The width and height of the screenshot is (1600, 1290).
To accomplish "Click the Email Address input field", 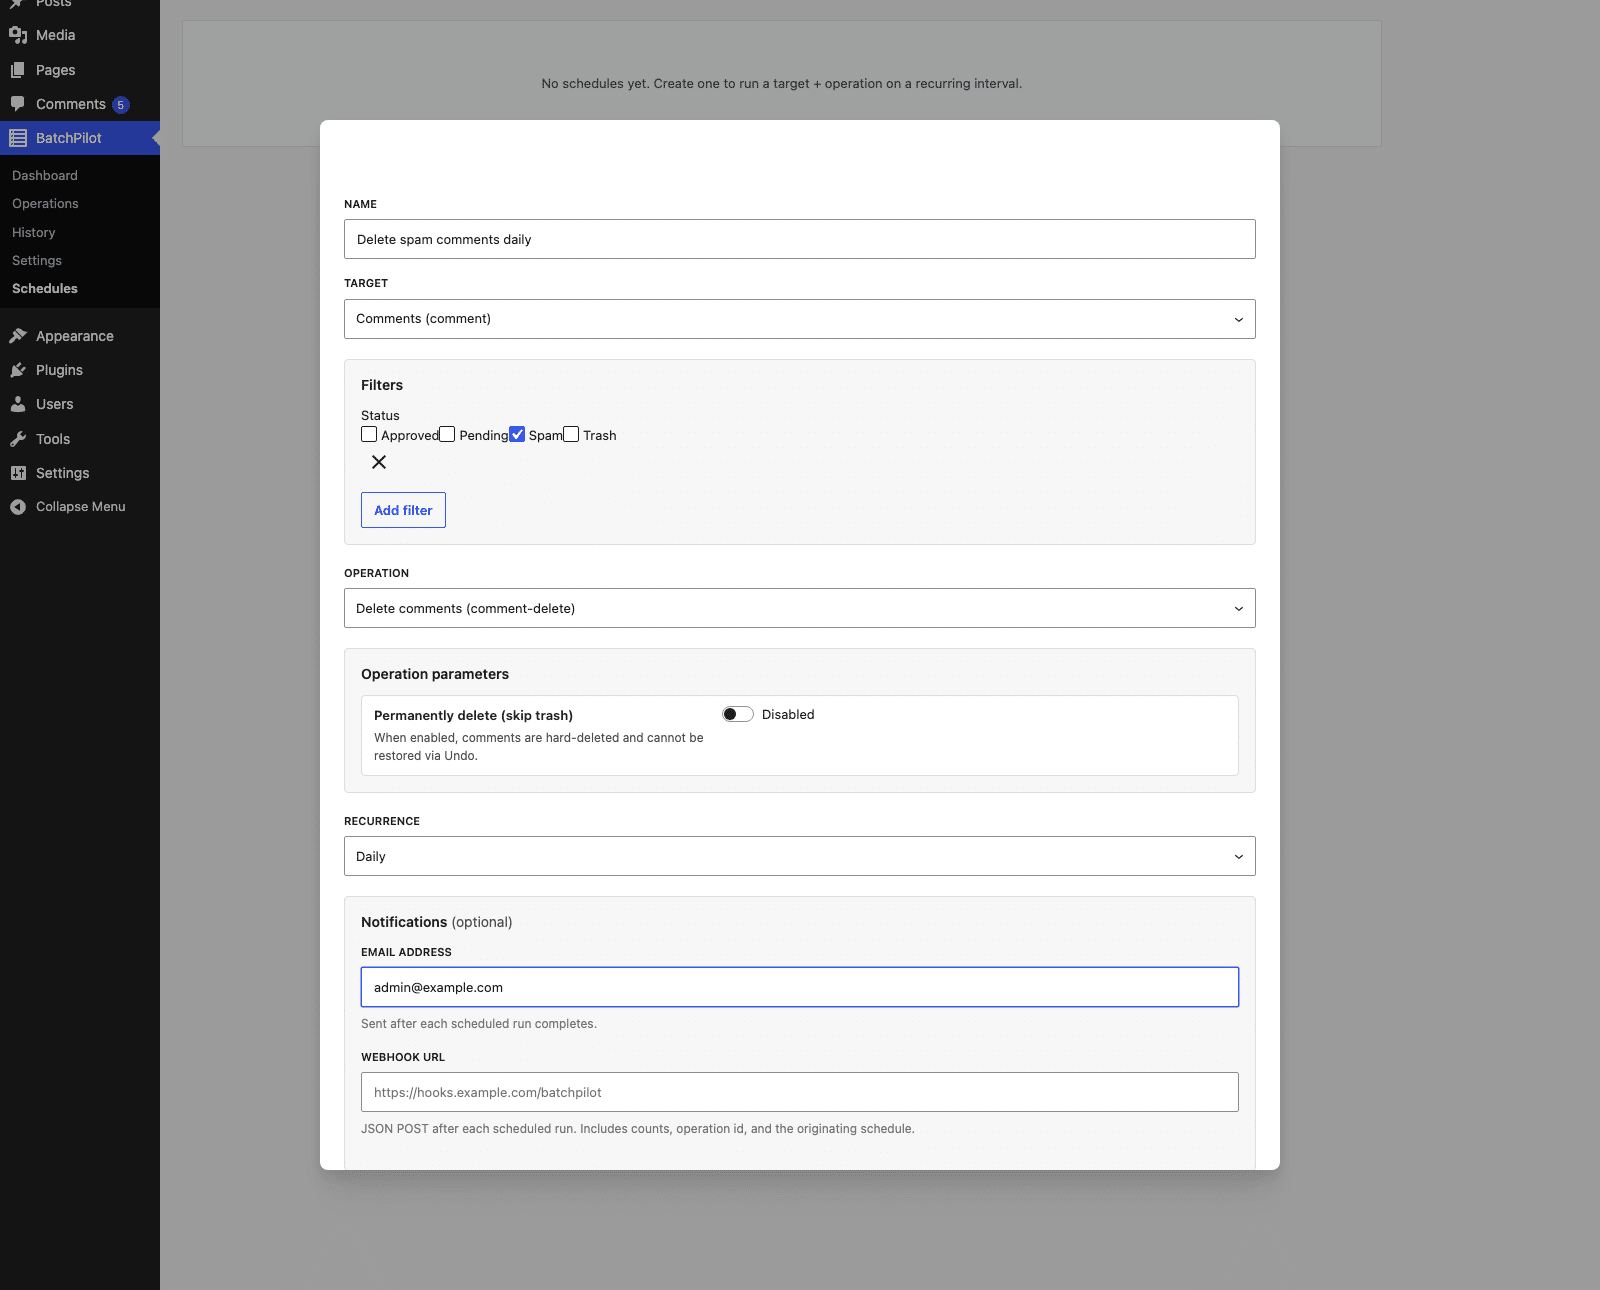I will [x=800, y=987].
